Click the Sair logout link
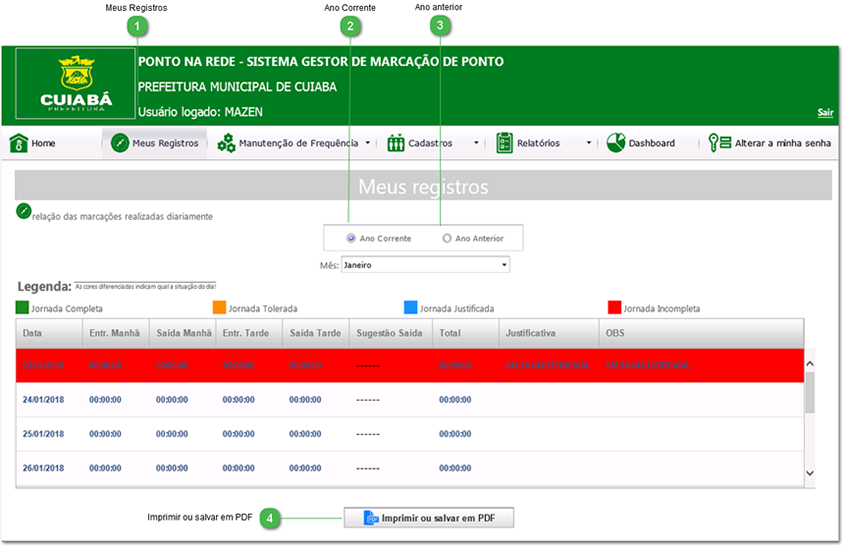This screenshot has height=548, width=848. (x=825, y=113)
